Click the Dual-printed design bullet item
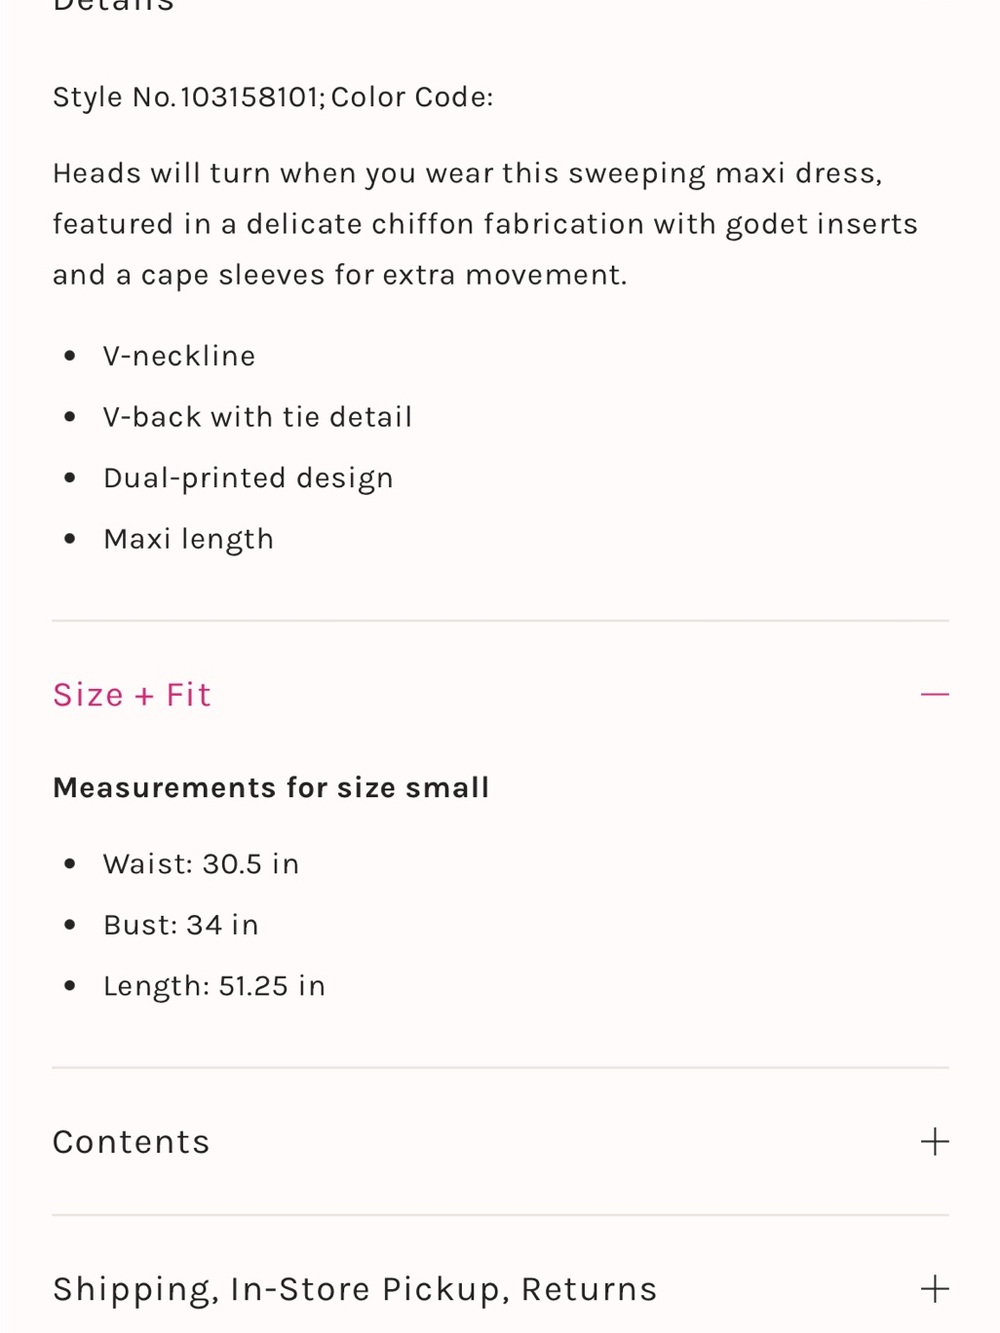 click(x=248, y=478)
